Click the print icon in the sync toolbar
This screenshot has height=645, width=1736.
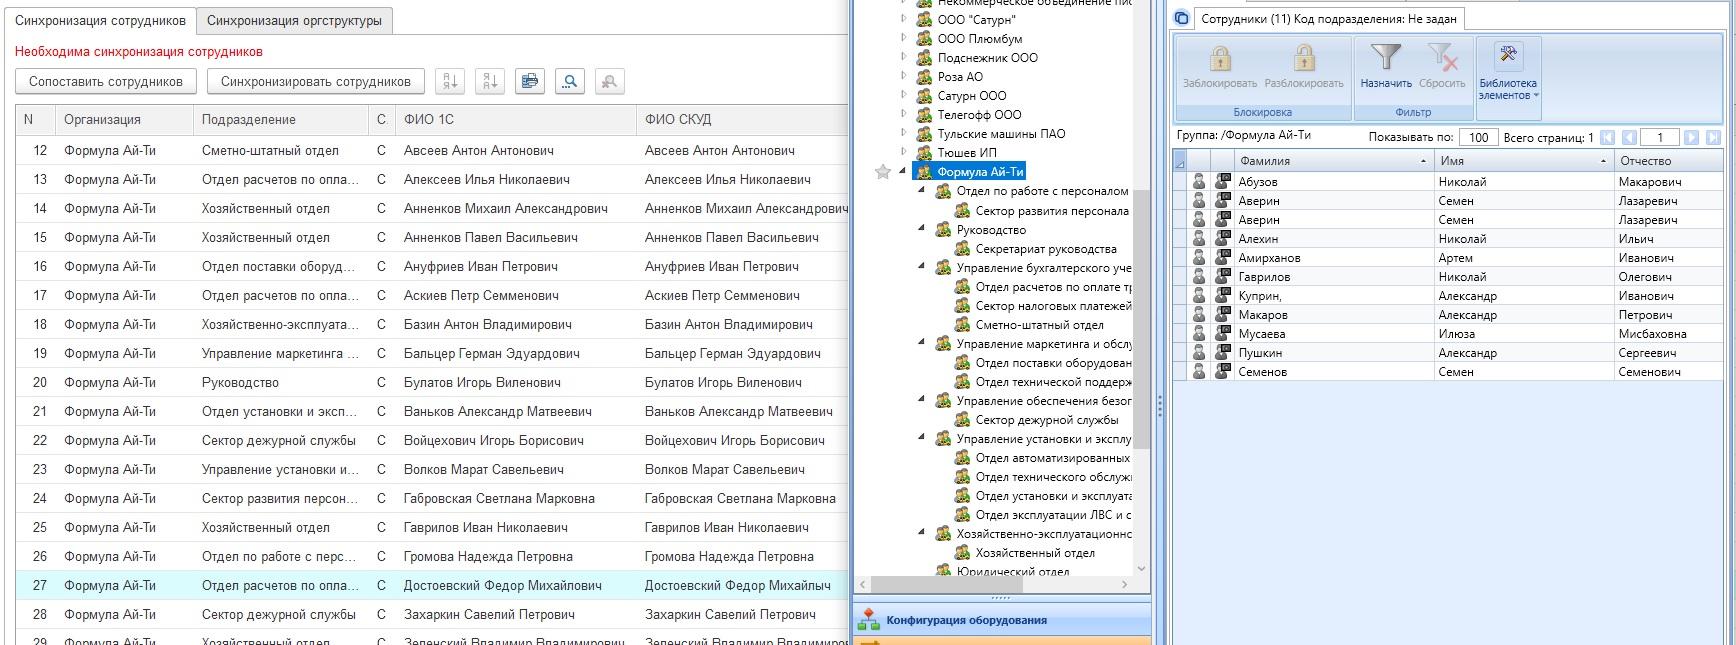529,82
